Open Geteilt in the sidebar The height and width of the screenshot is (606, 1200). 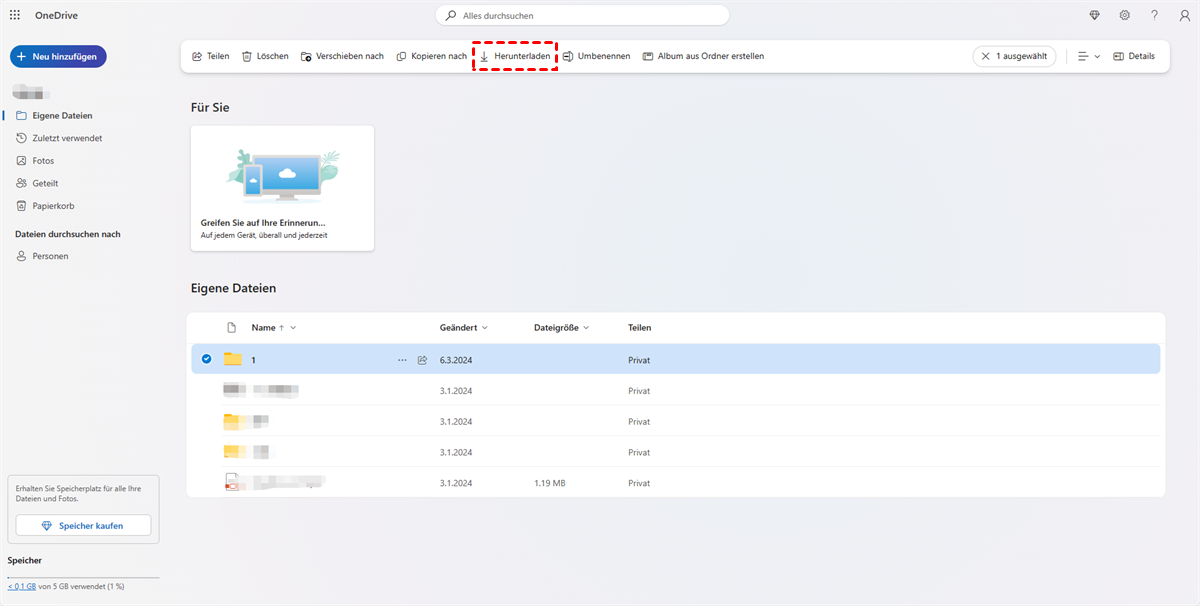coord(45,184)
